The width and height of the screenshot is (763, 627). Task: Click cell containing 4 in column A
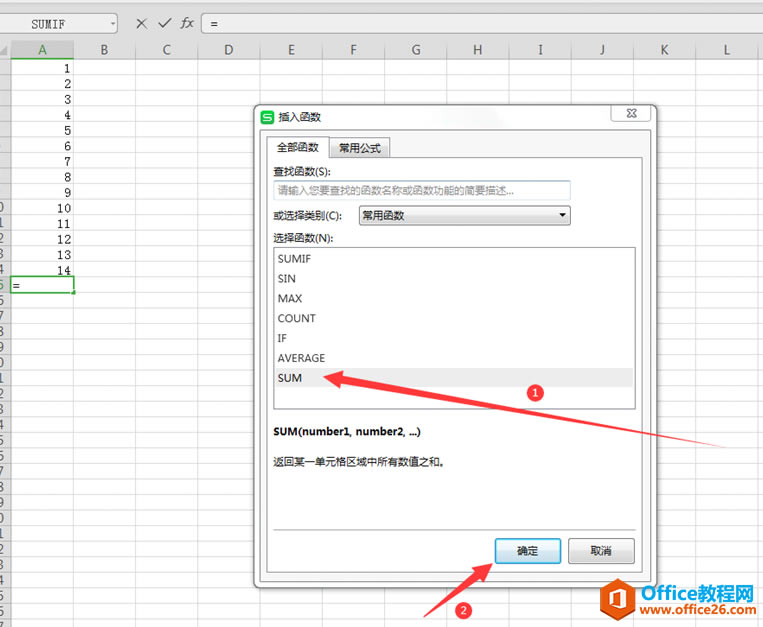point(42,114)
